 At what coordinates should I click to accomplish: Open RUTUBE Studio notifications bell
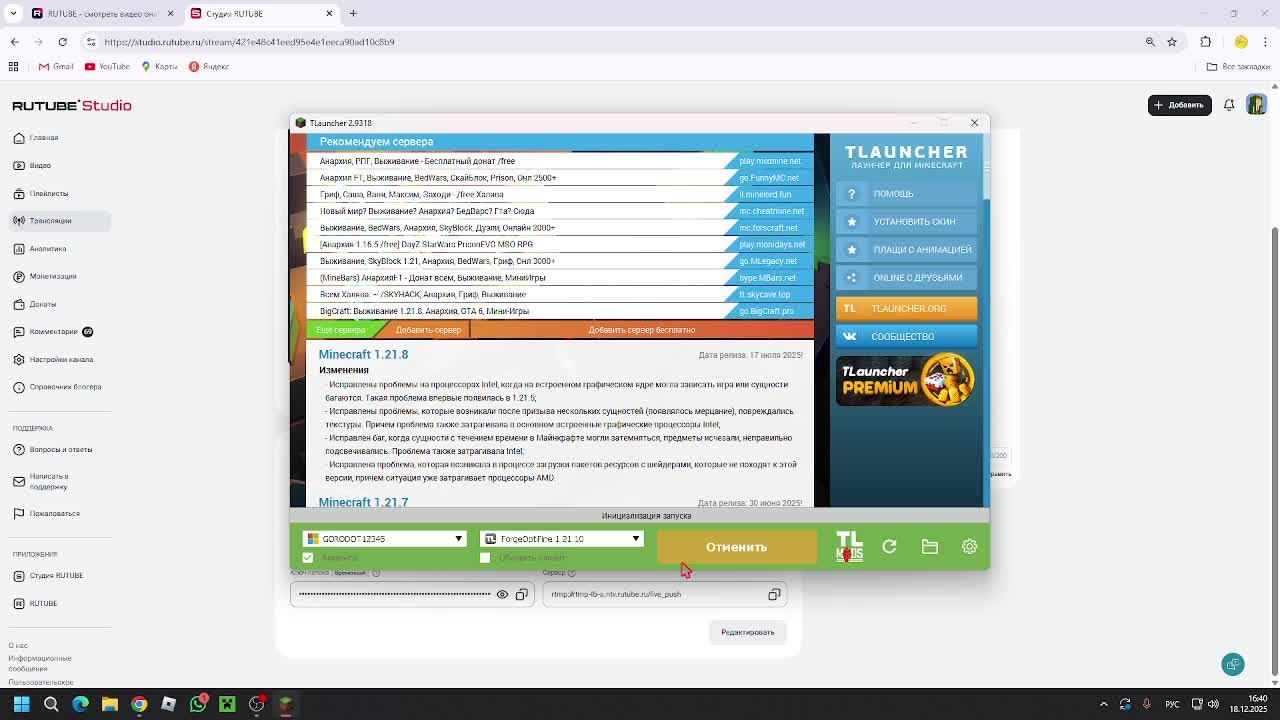tap(1229, 104)
